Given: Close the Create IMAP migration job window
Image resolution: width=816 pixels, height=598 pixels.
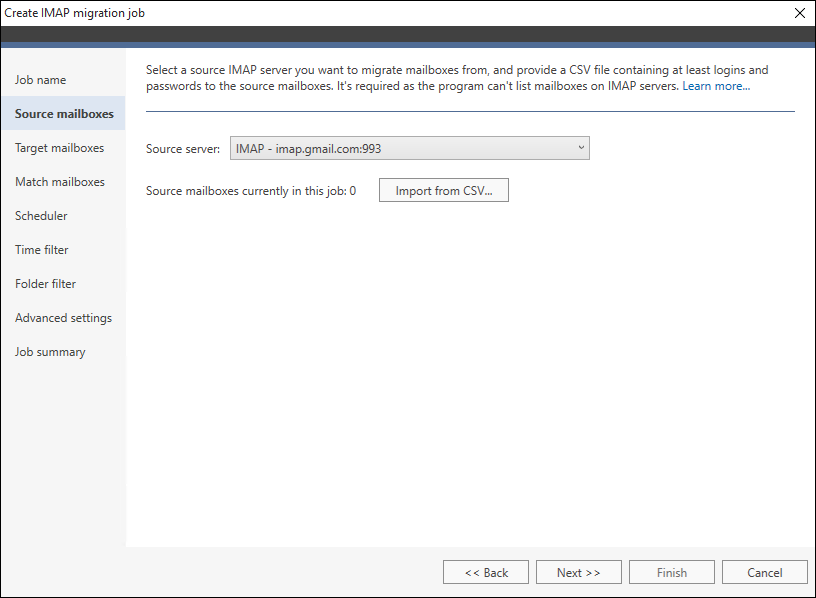Looking at the screenshot, I should [x=800, y=13].
